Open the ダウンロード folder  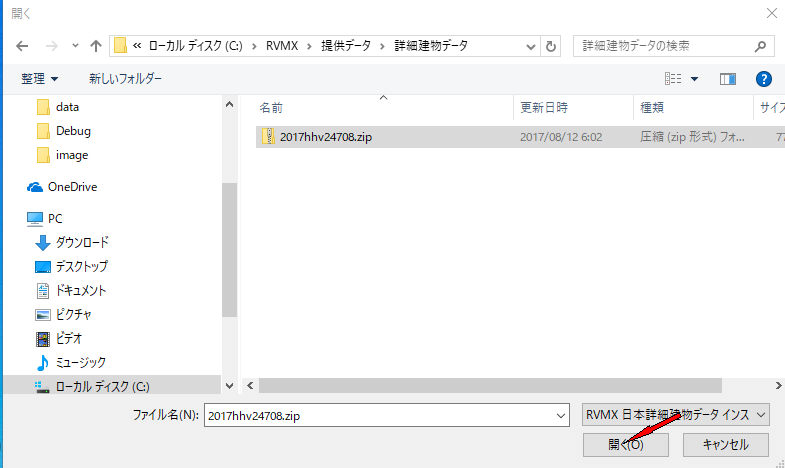(x=82, y=242)
